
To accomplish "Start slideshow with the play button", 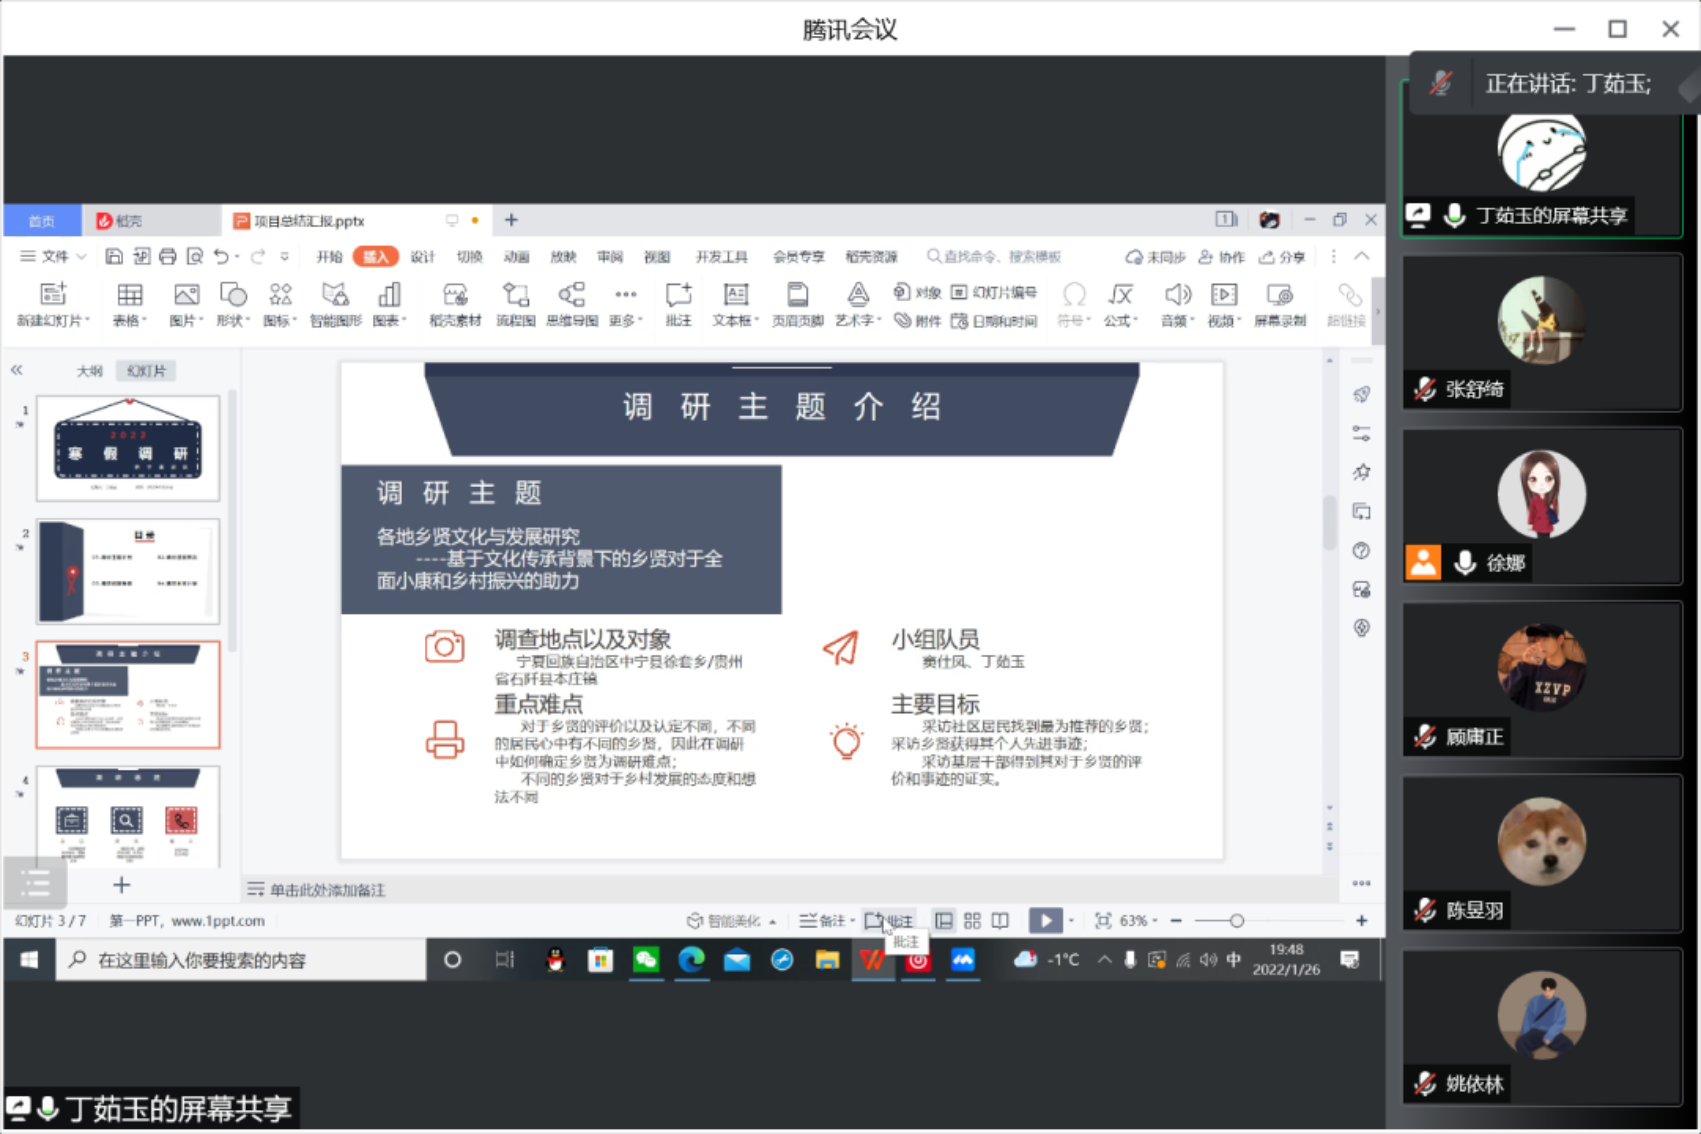I will (x=1046, y=920).
